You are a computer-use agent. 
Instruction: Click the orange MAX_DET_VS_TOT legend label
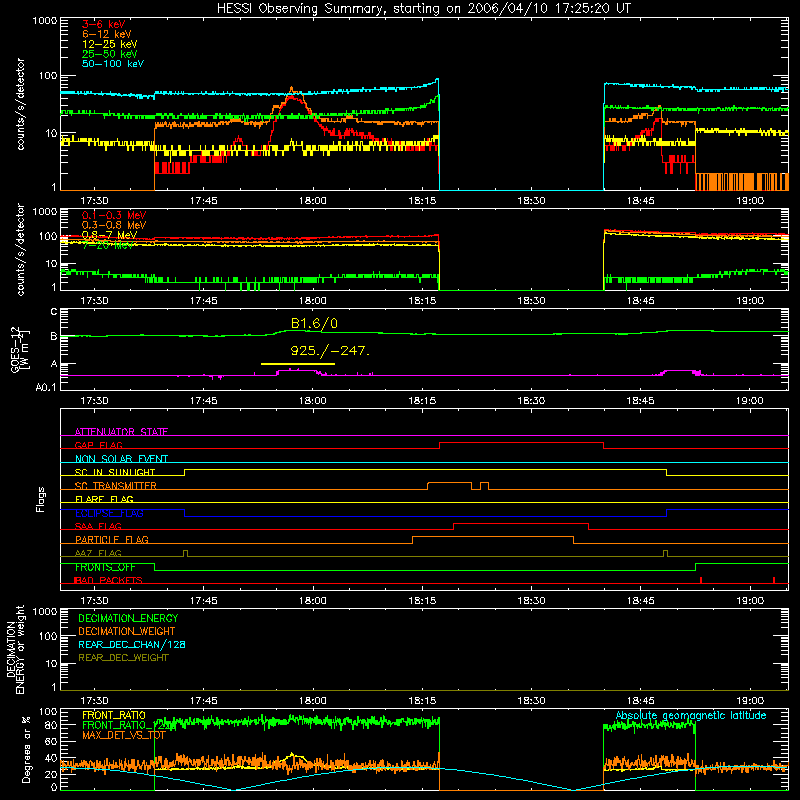tap(124, 735)
